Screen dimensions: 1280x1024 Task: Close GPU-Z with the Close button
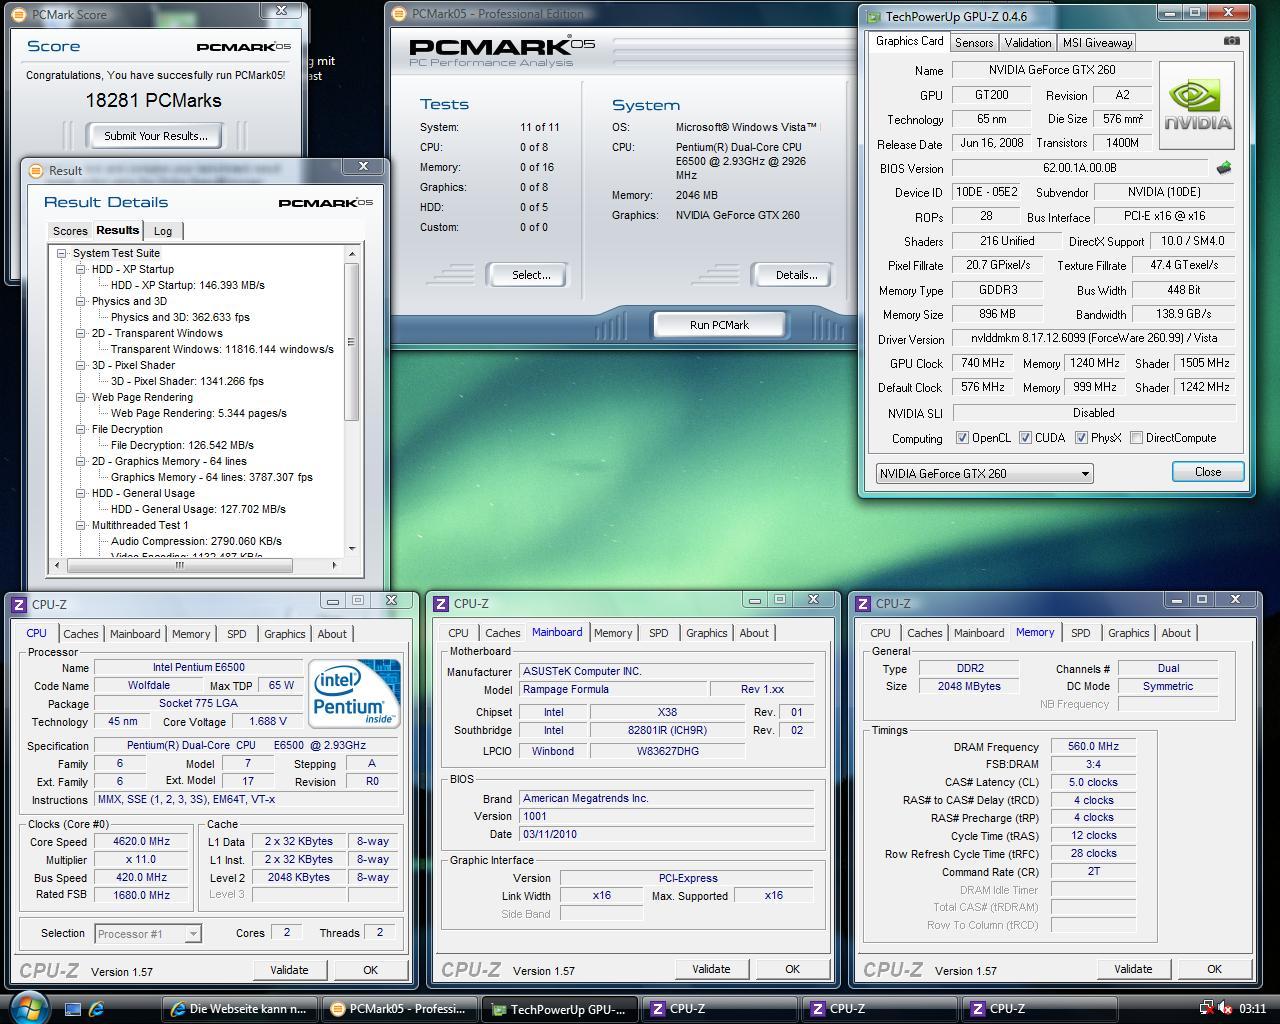point(1207,472)
